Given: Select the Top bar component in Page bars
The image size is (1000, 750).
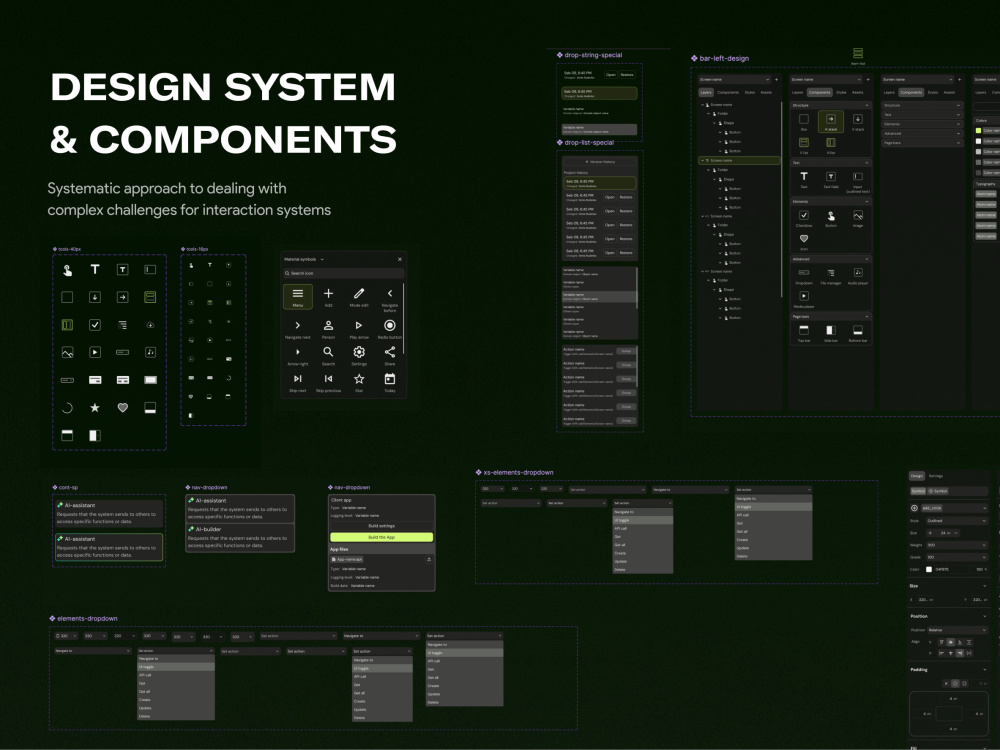Looking at the screenshot, I should coord(804,333).
